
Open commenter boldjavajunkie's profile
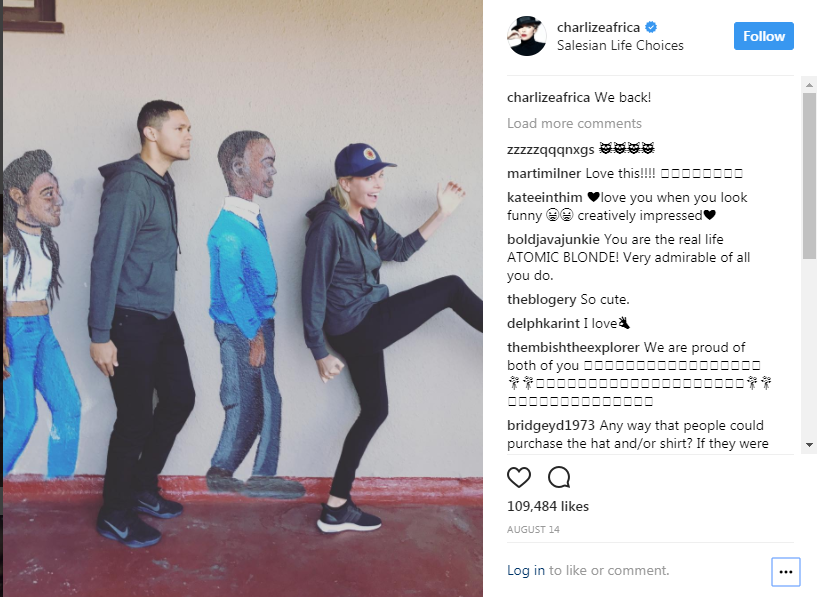[x=553, y=240]
